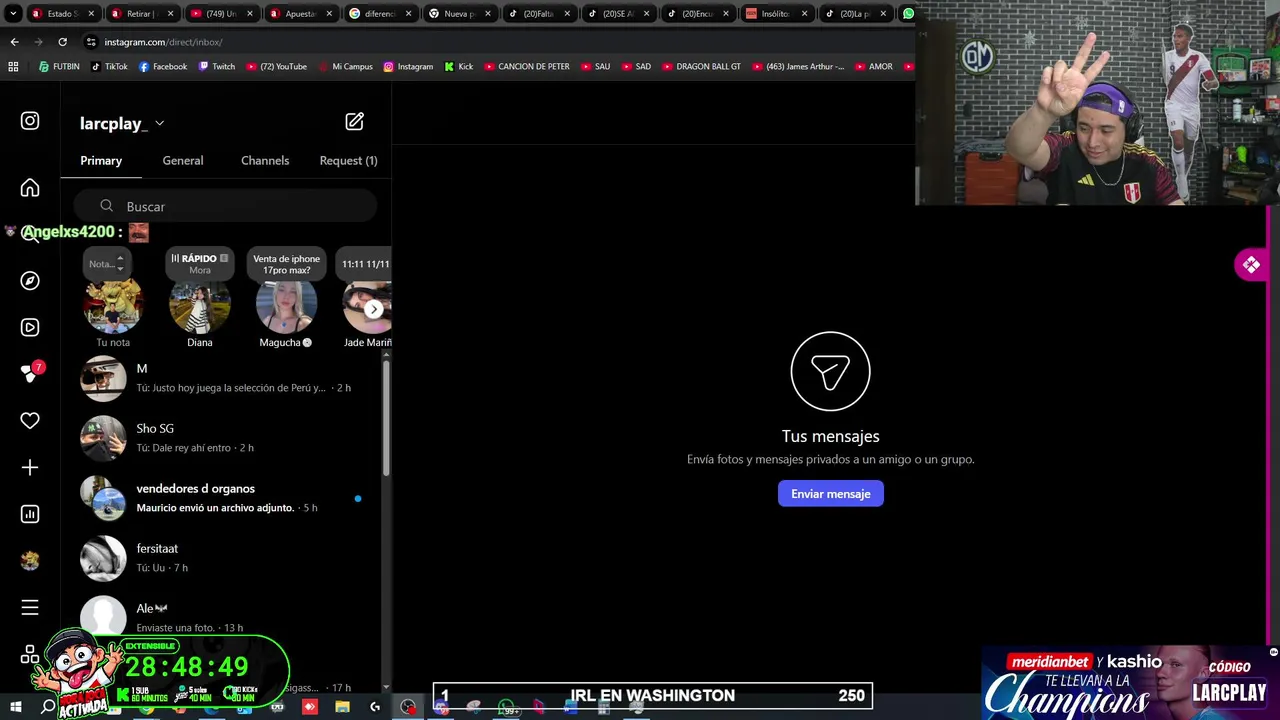Click the pink floating extension icon
Image resolution: width=1280 pixels, height=720 pixels.
1251,265
